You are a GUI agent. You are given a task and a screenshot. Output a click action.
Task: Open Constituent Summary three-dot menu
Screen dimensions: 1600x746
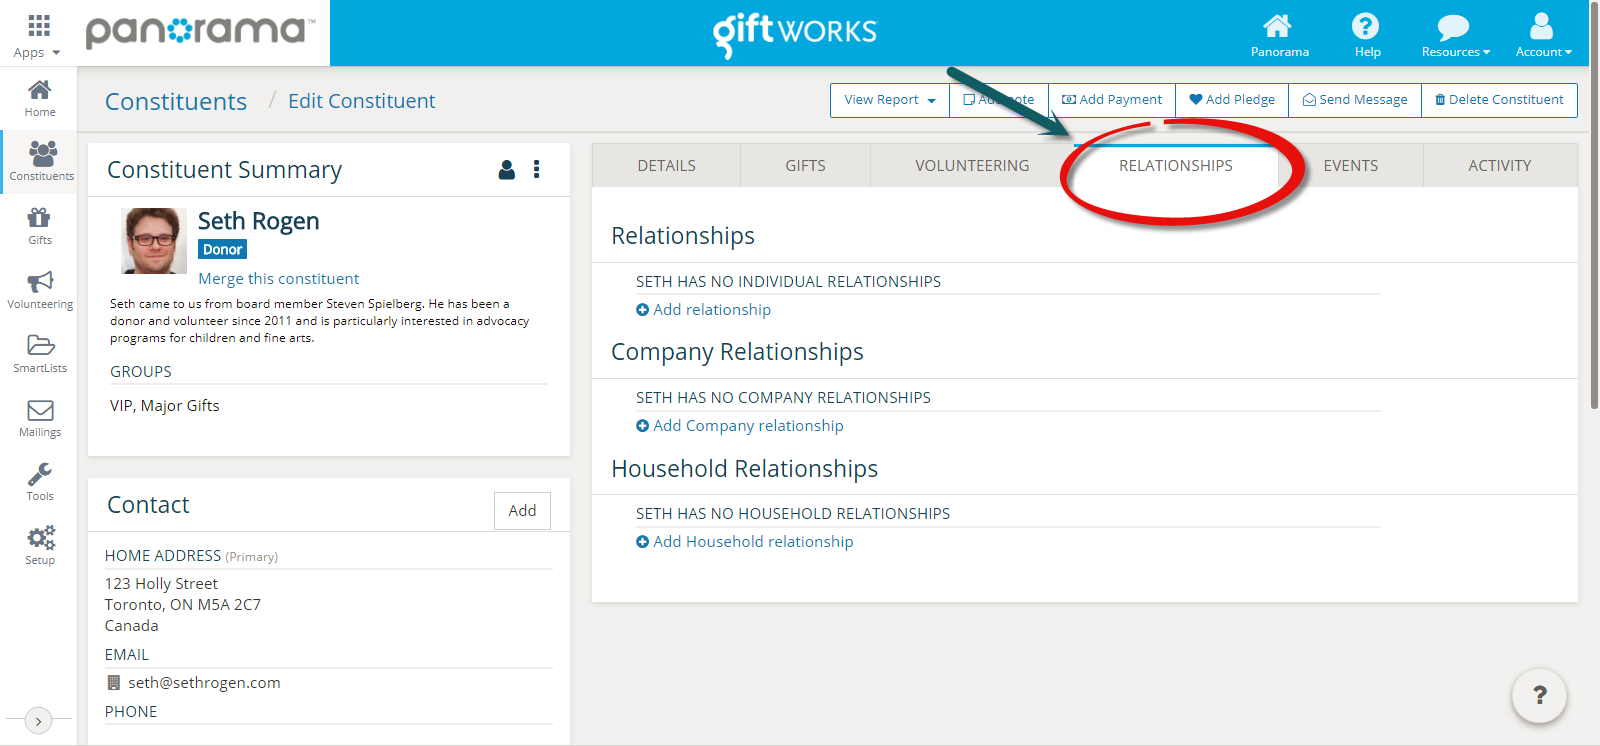pyautogui.click(x=537, y=170)
